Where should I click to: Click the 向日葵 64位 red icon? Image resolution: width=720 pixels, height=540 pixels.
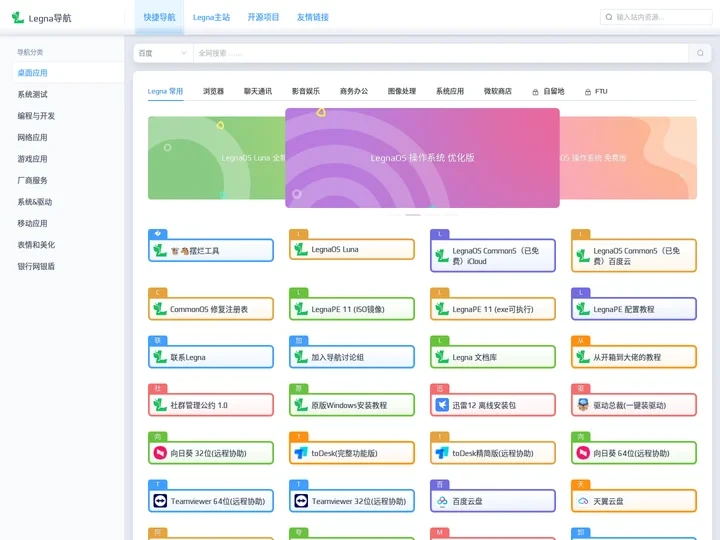coord(583,453)
